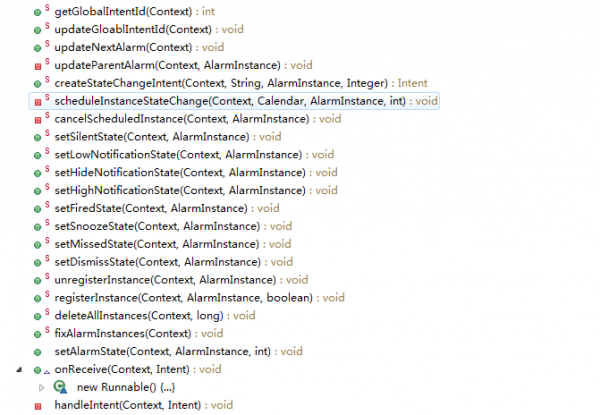Collapse the onReceive method node
The image size is (600, 415).
click(x=19, y=369)
